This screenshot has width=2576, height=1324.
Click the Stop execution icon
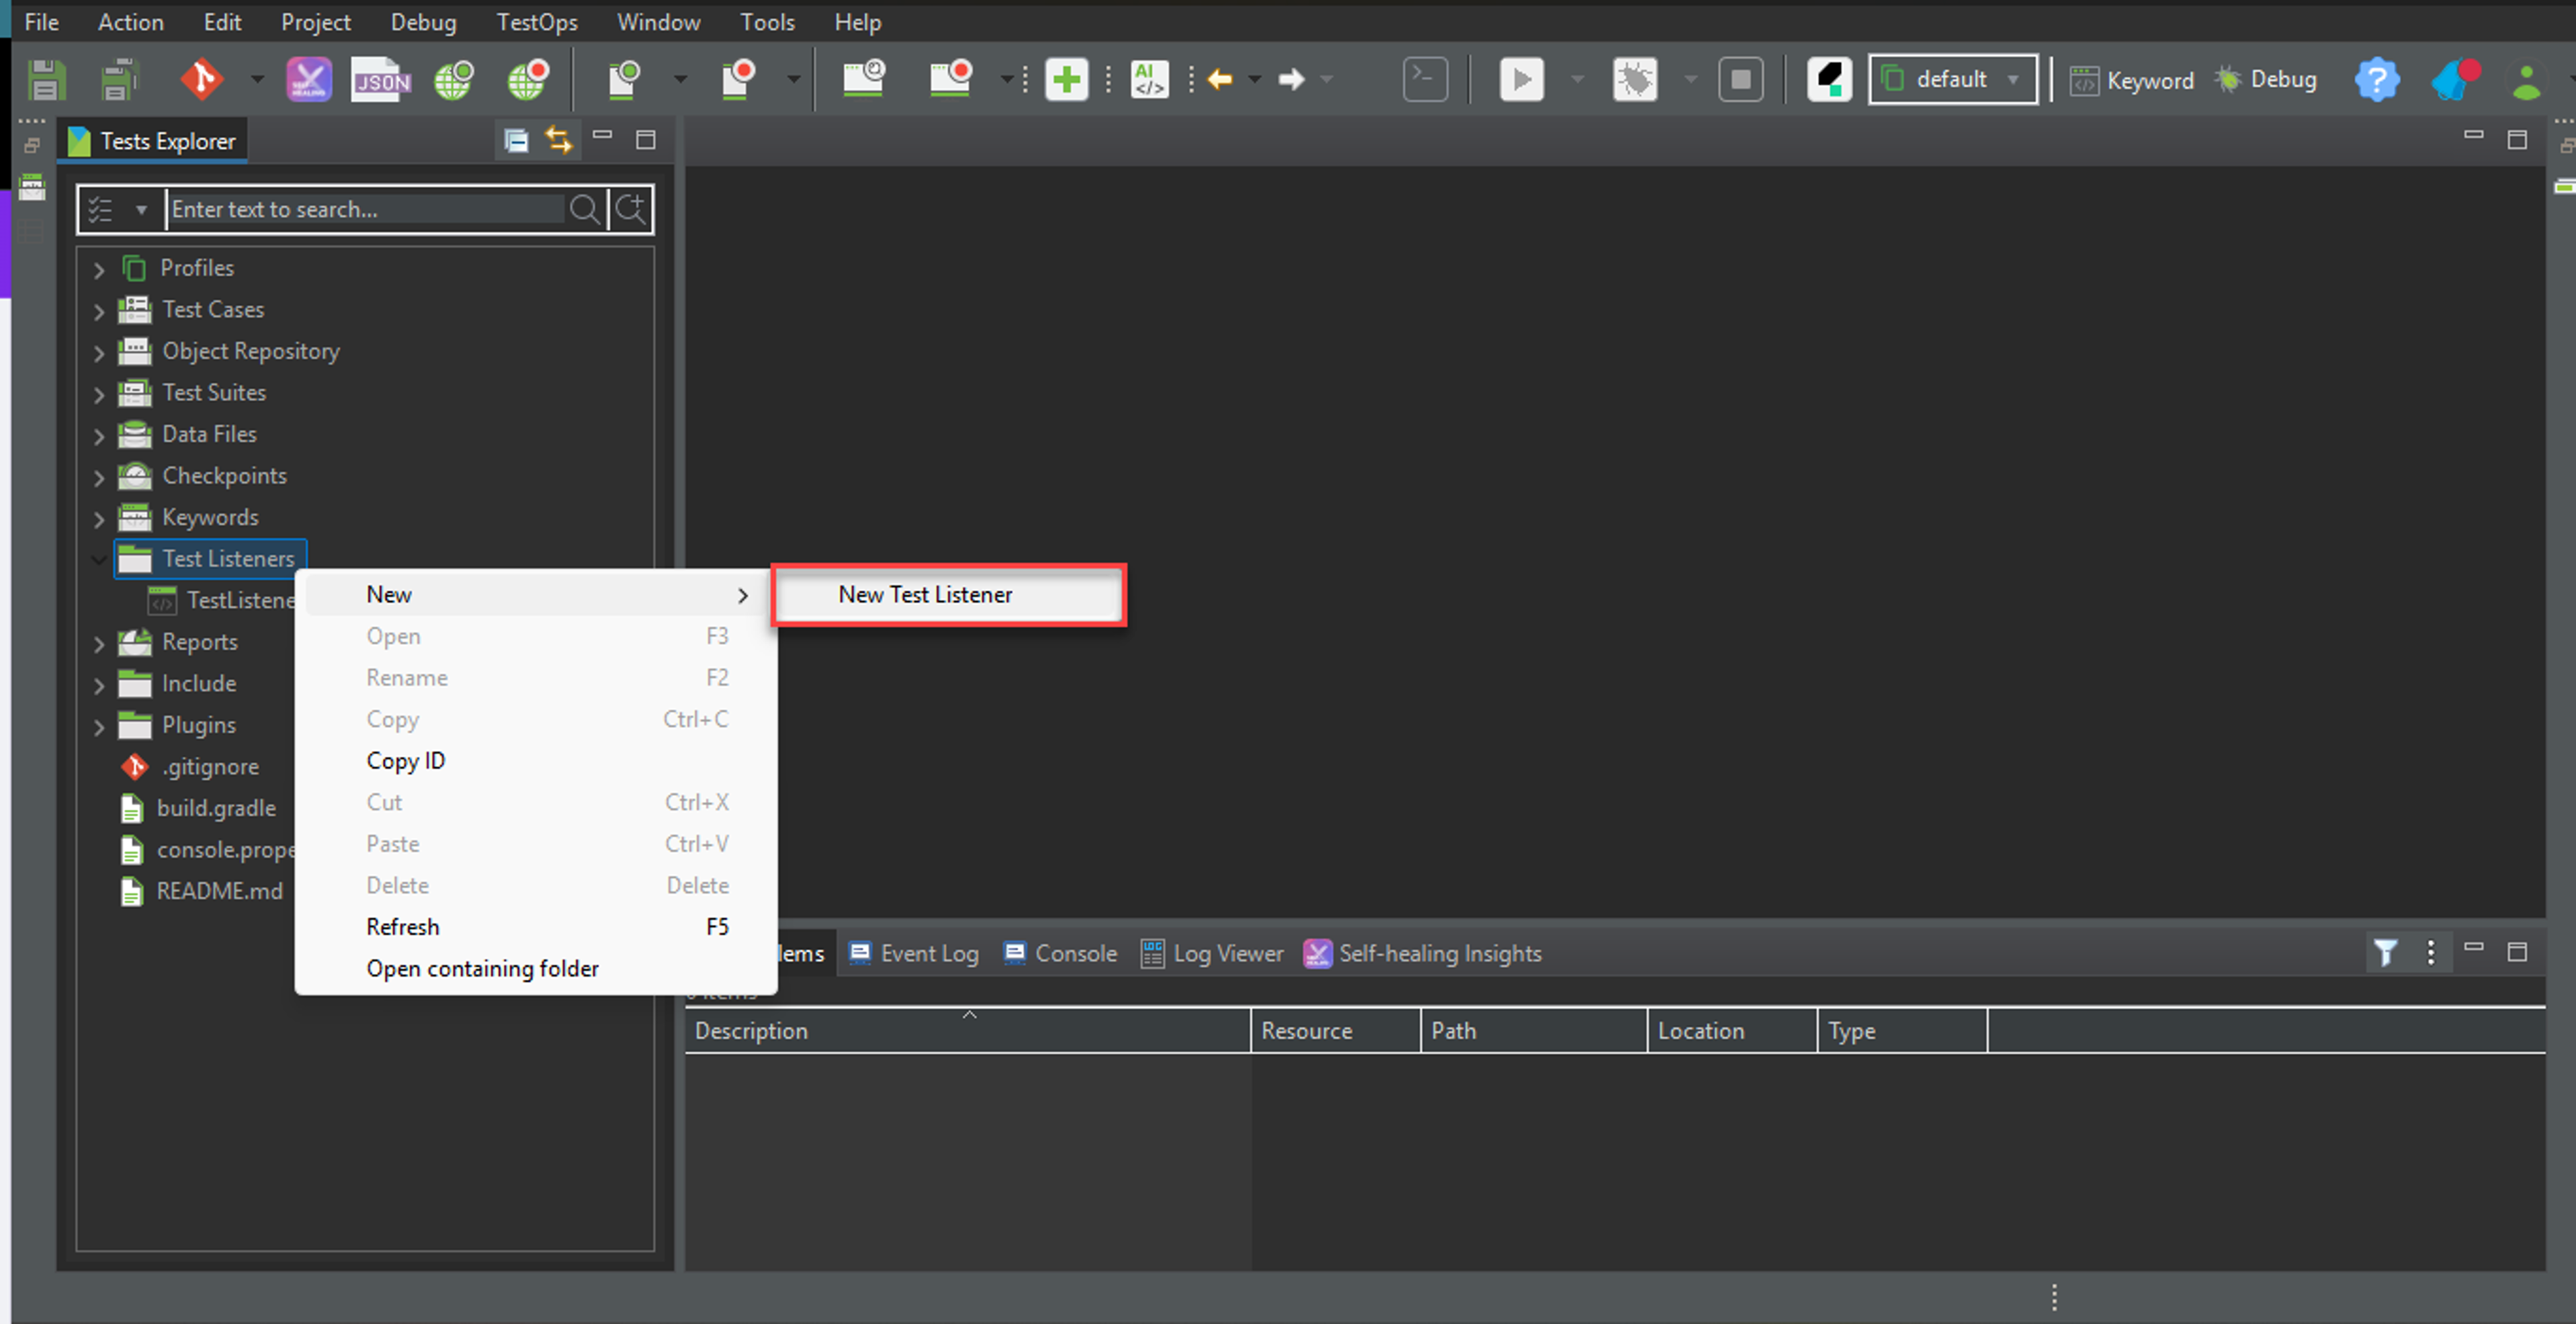coord(1740,79)
